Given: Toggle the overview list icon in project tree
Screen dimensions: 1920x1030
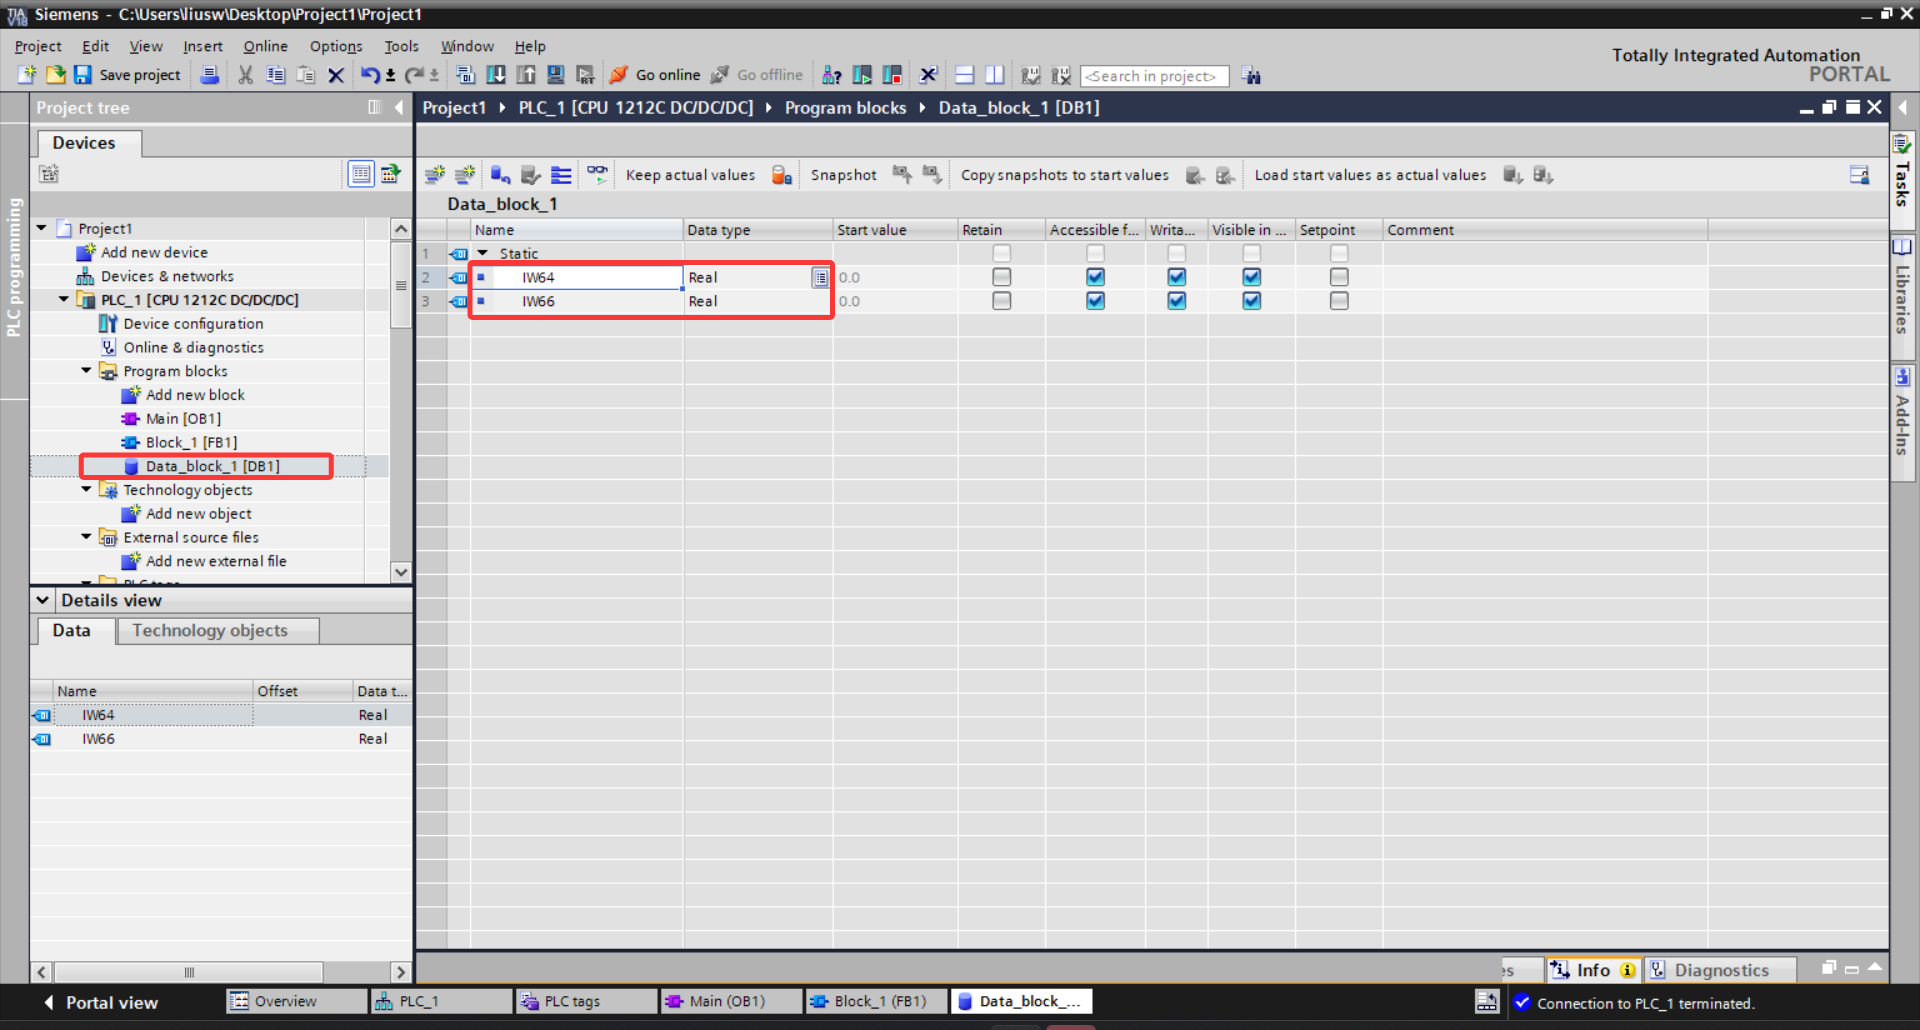Looking at the screenshot, I should pos(361,174).
